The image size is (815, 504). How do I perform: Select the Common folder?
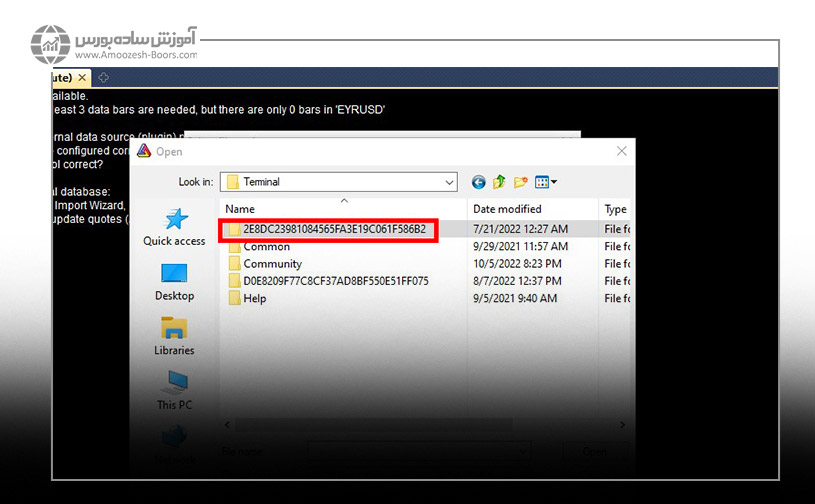pos(266,247)
